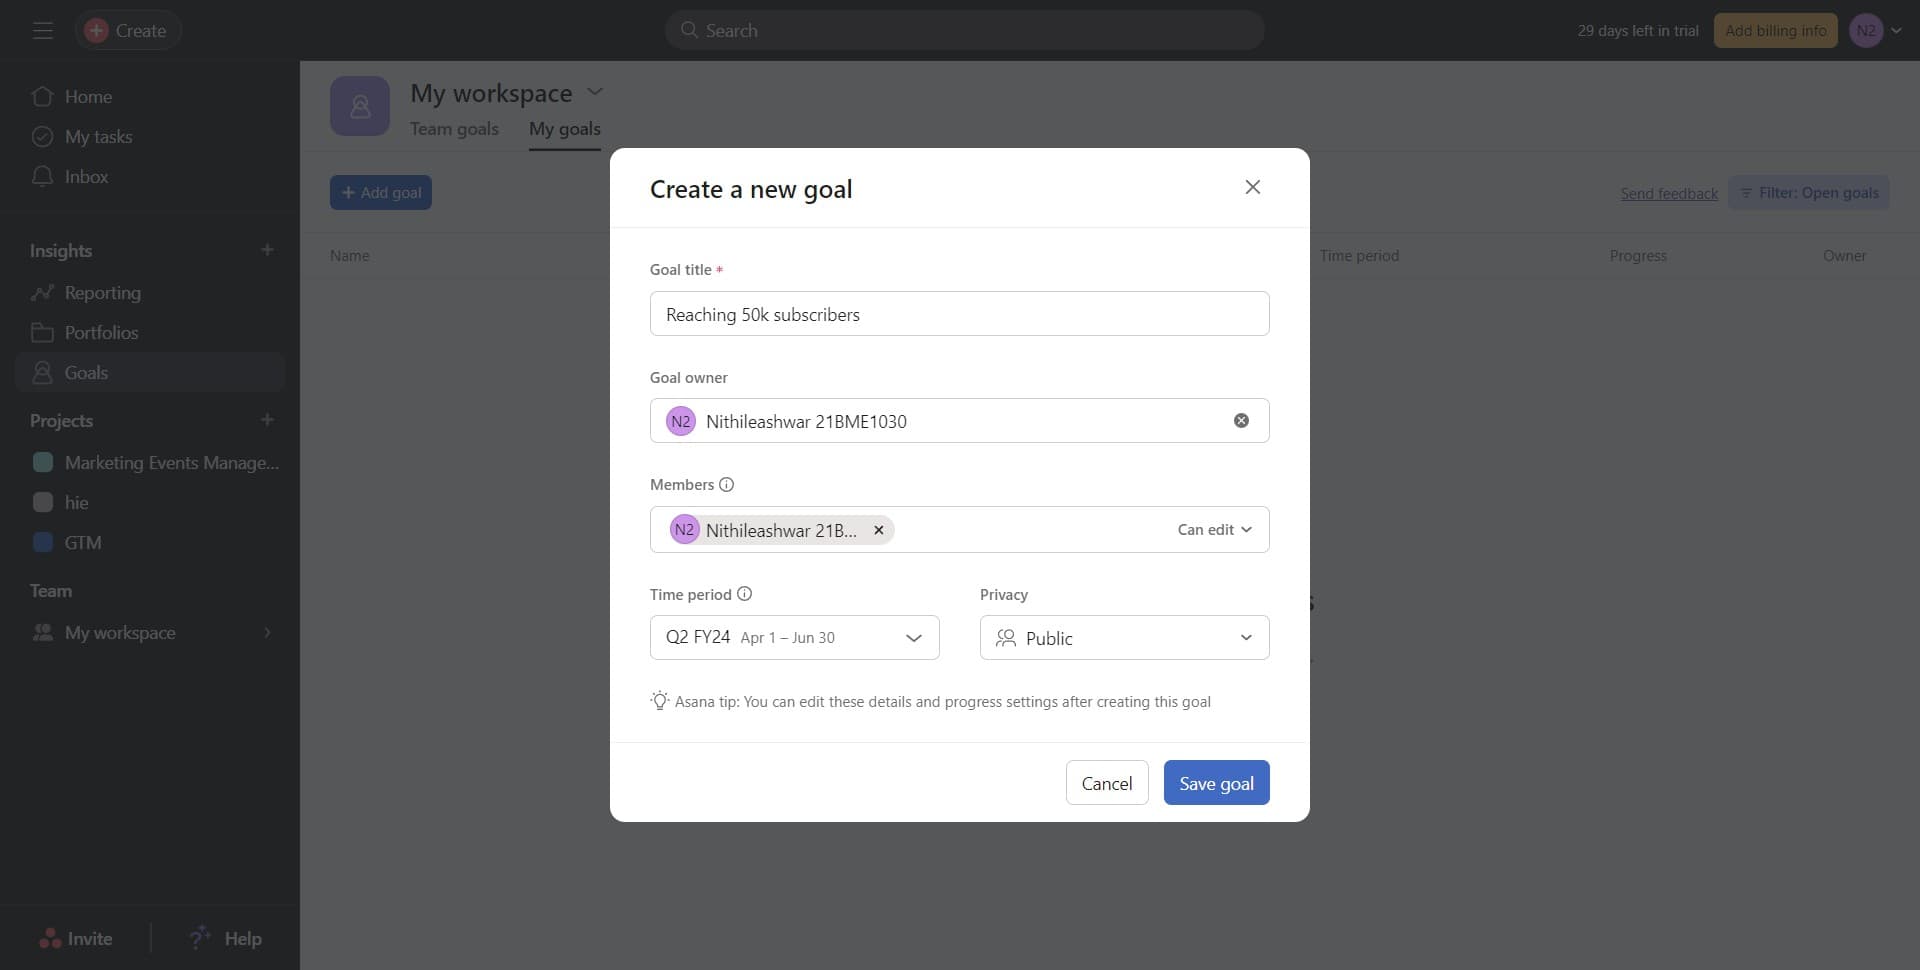Select the My goals tab
Viewport: 1920px width, 970px height.
coord(565,129)
